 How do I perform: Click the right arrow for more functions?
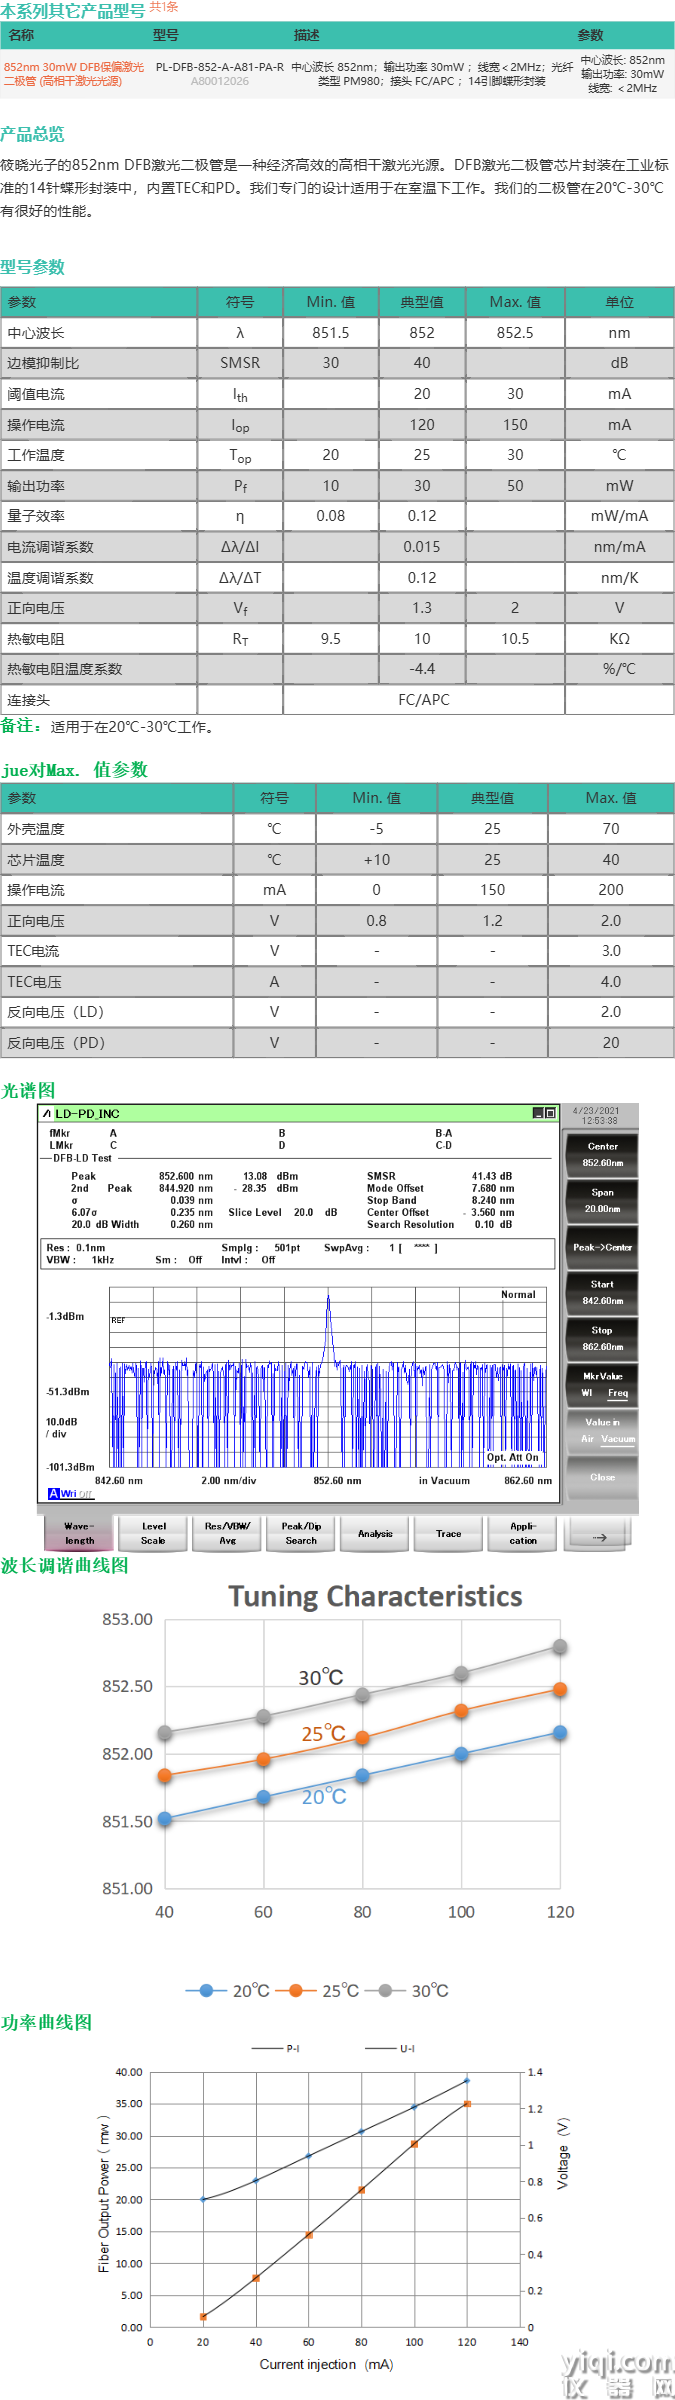(x=599, y=1535)
